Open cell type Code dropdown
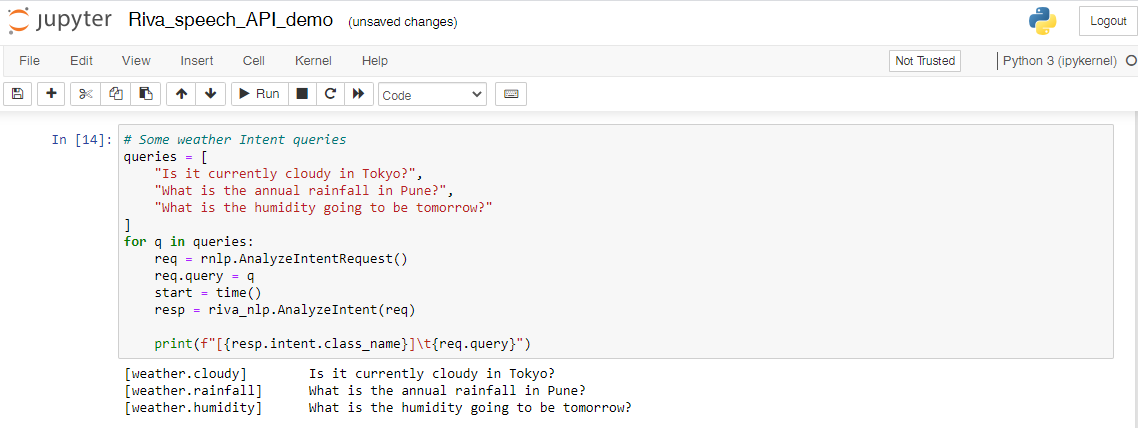This screenshot has width=1138, height=428. point(433,94)
